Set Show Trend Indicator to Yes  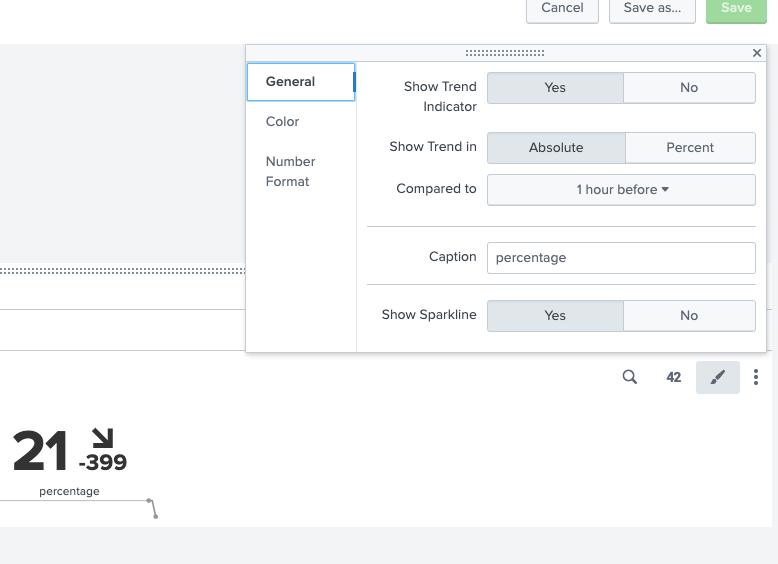click(555, 88)
